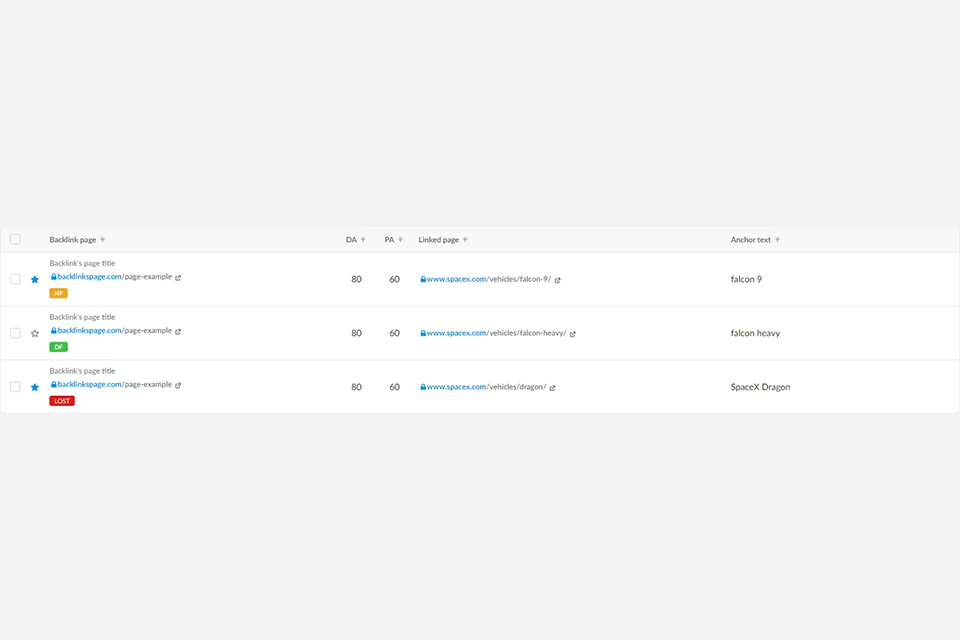Image resolution: width=960 pixels, height=640 pixels.
Task: Click PA value 60 in SpaceX Dragon row
Action: pyautogui.click(x=394, y=387)
